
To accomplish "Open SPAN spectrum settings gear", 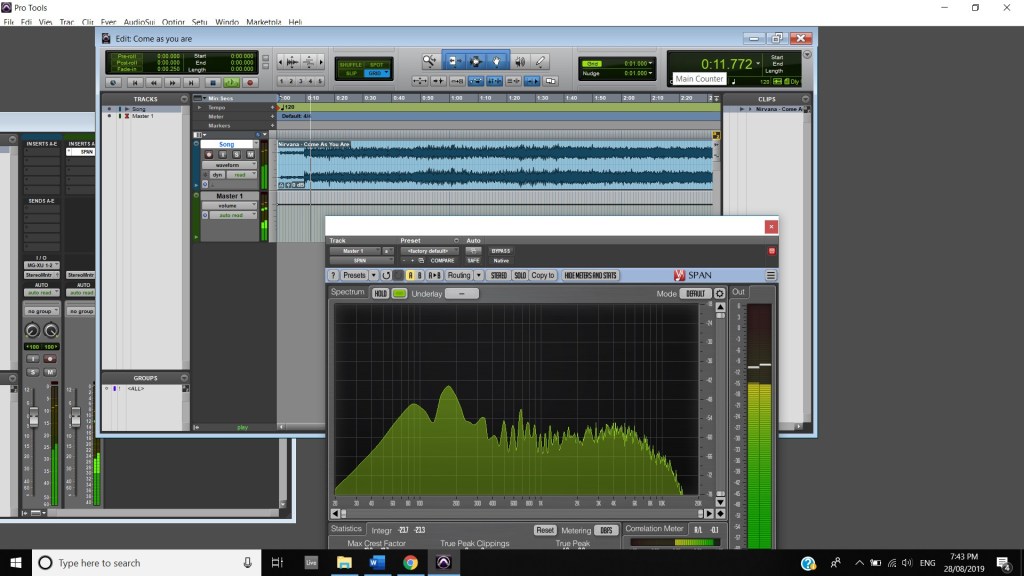I will click(719, 293).
